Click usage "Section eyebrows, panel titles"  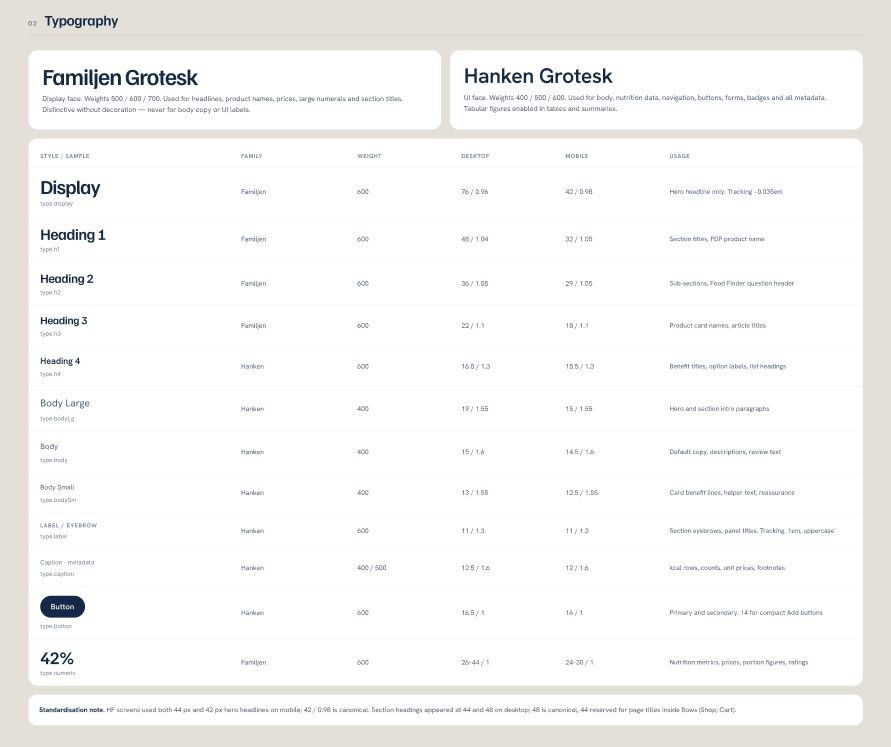[x=713, y=531]
